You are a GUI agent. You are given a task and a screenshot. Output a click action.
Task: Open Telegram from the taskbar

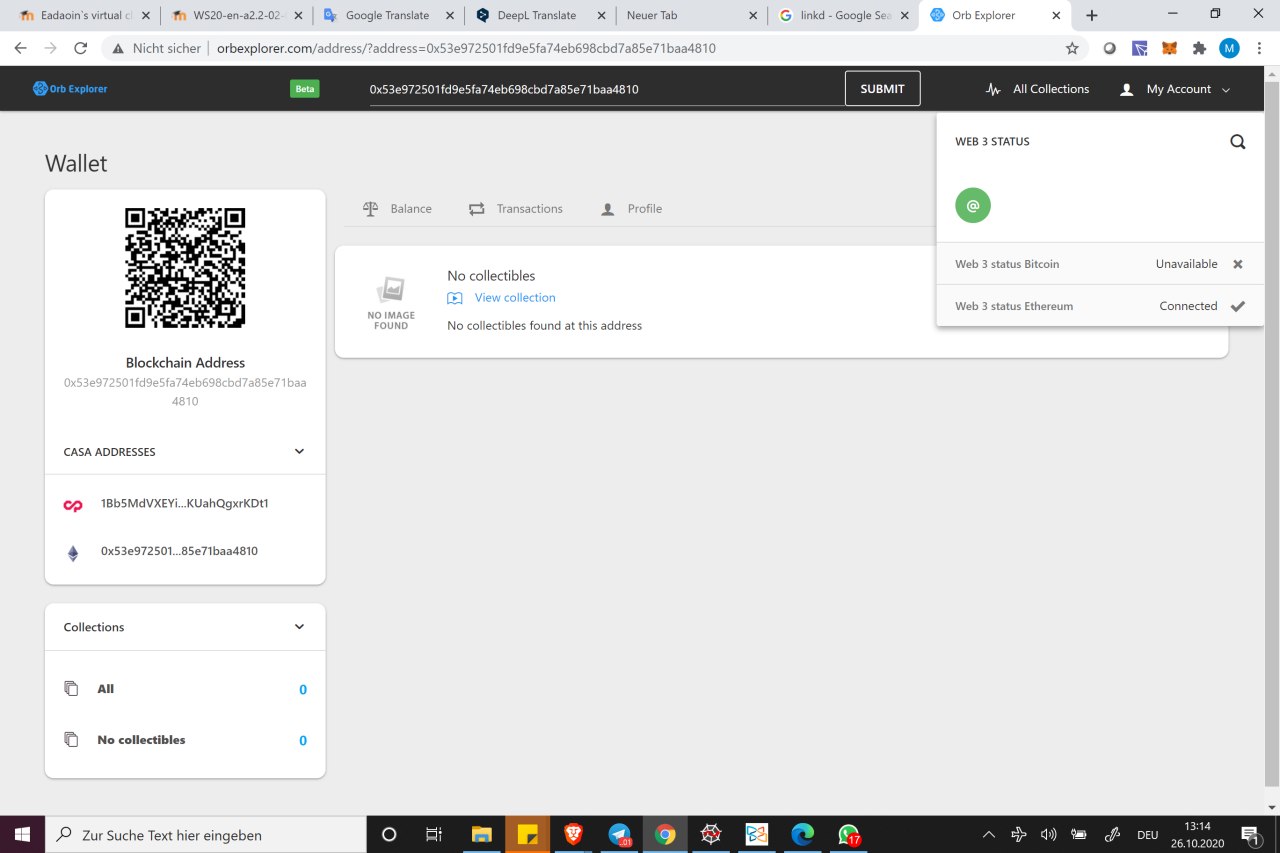[619, 834]
